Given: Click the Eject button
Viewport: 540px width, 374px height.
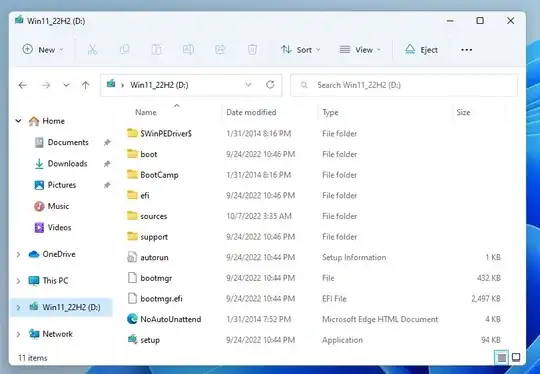Looking at the screenshot, I should [x=421, y=50].
